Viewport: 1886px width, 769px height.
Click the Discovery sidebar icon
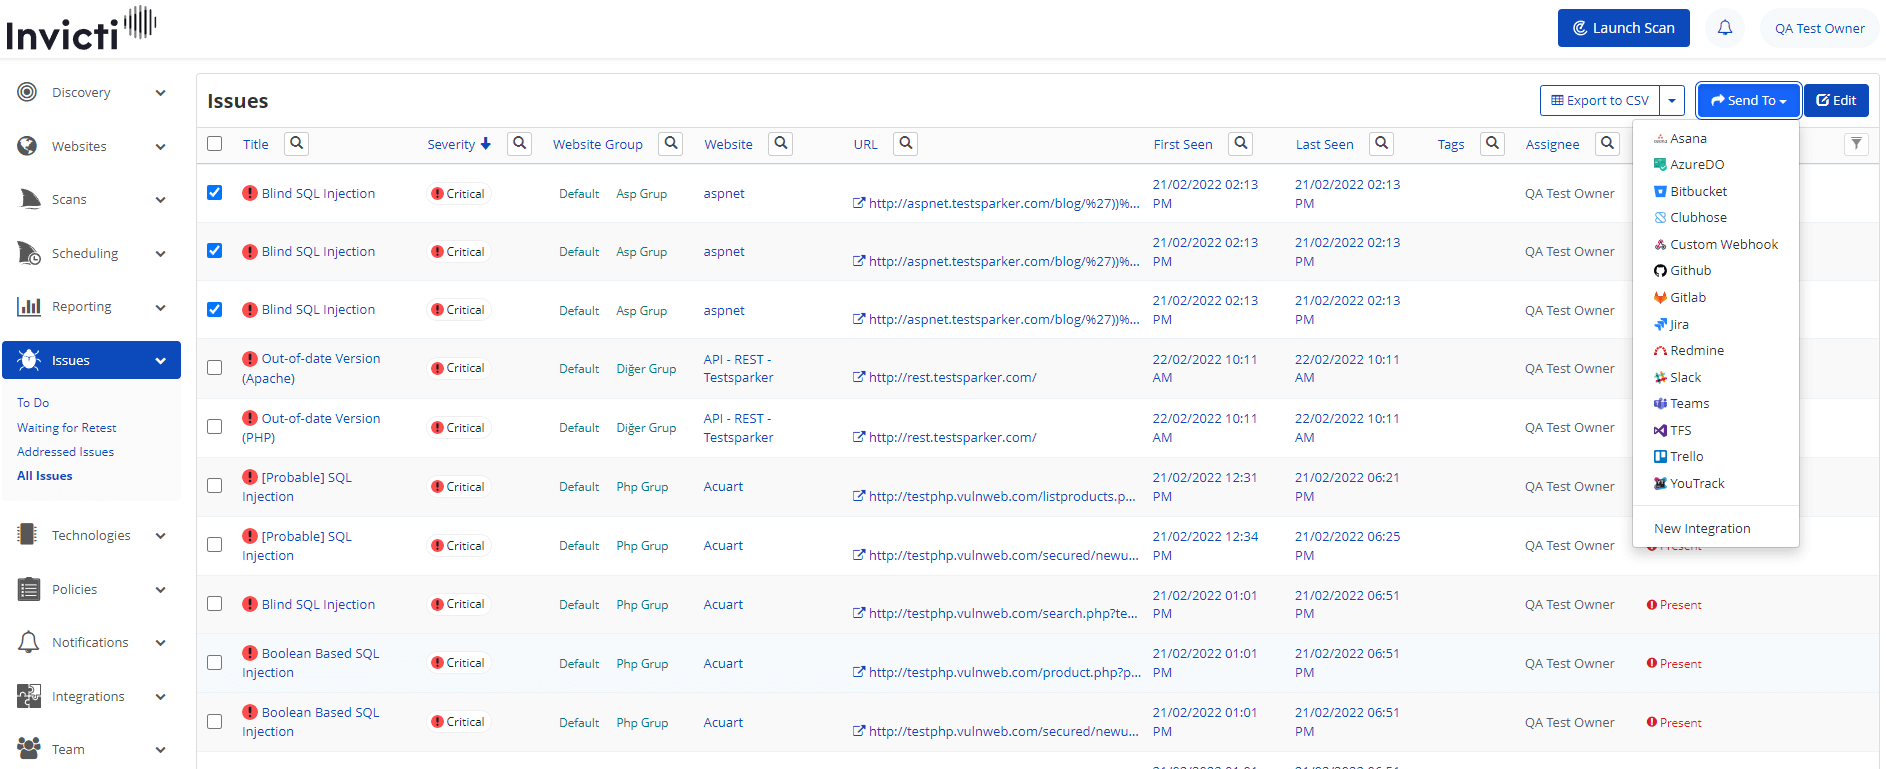[28, 92]
